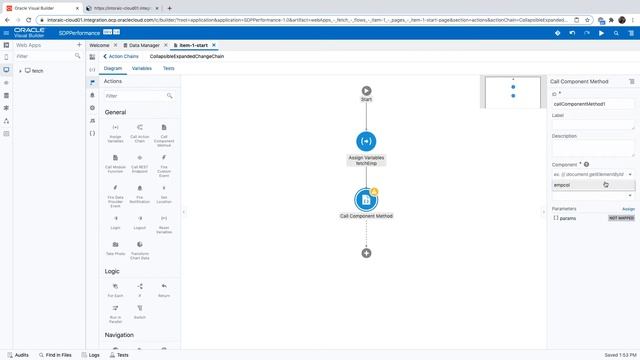Collapse the properties panel with right handle
The image size is (640, 360).
pos(543,212)
